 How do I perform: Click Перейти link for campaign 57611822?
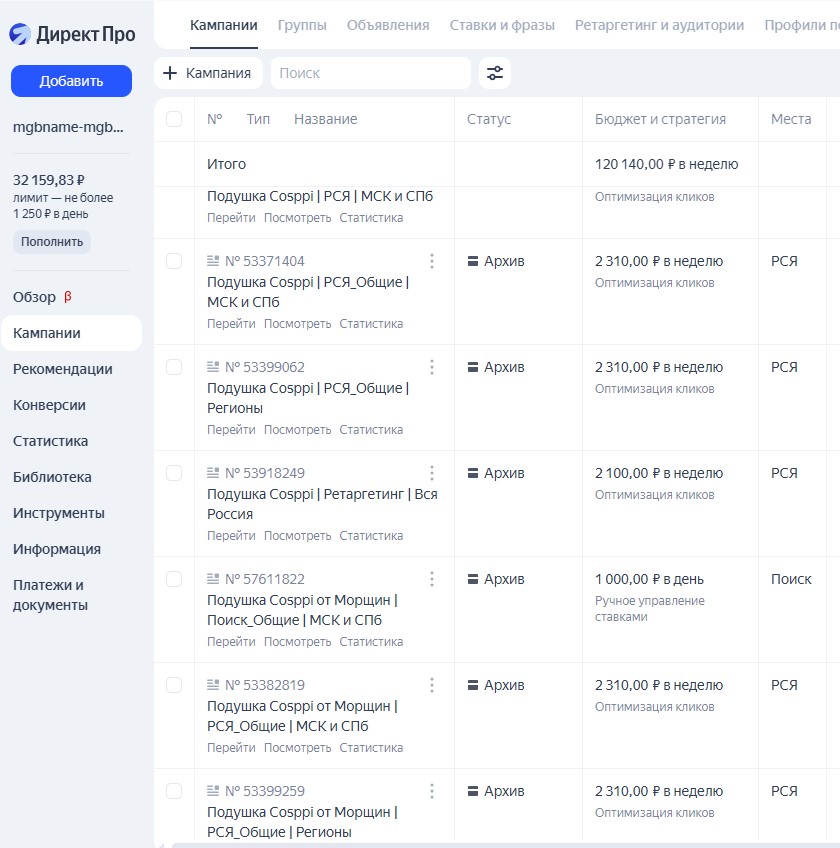click(231, 642)
